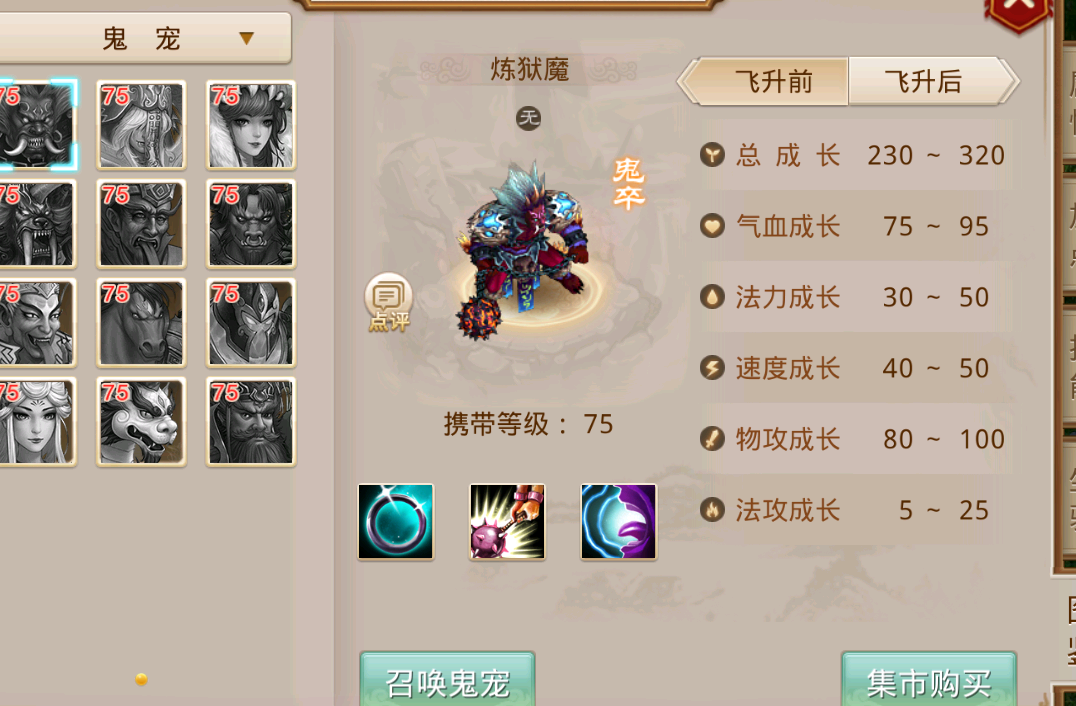The height and width of the screenshot is (706, 1076).
Task: Click the 总成长 sprout icon
Action: [712, 155]
